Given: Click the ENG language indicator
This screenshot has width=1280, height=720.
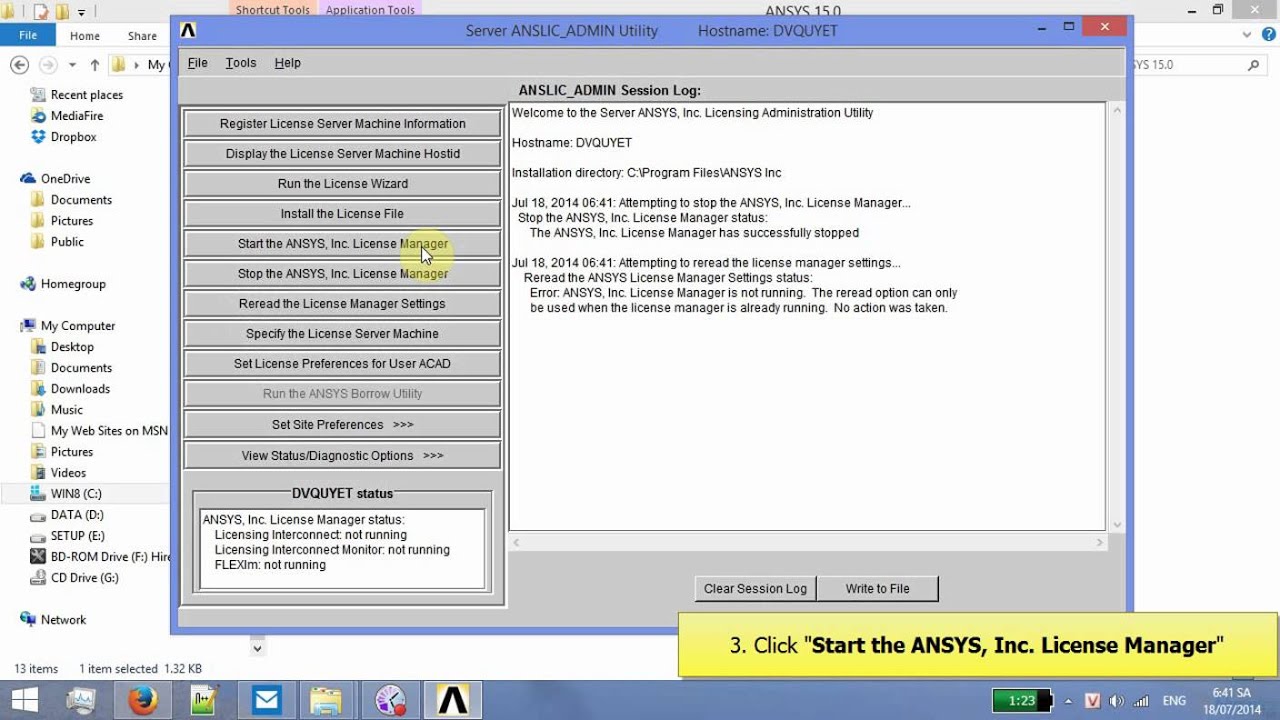Looking at the screenshot, I should [1174, 701].
